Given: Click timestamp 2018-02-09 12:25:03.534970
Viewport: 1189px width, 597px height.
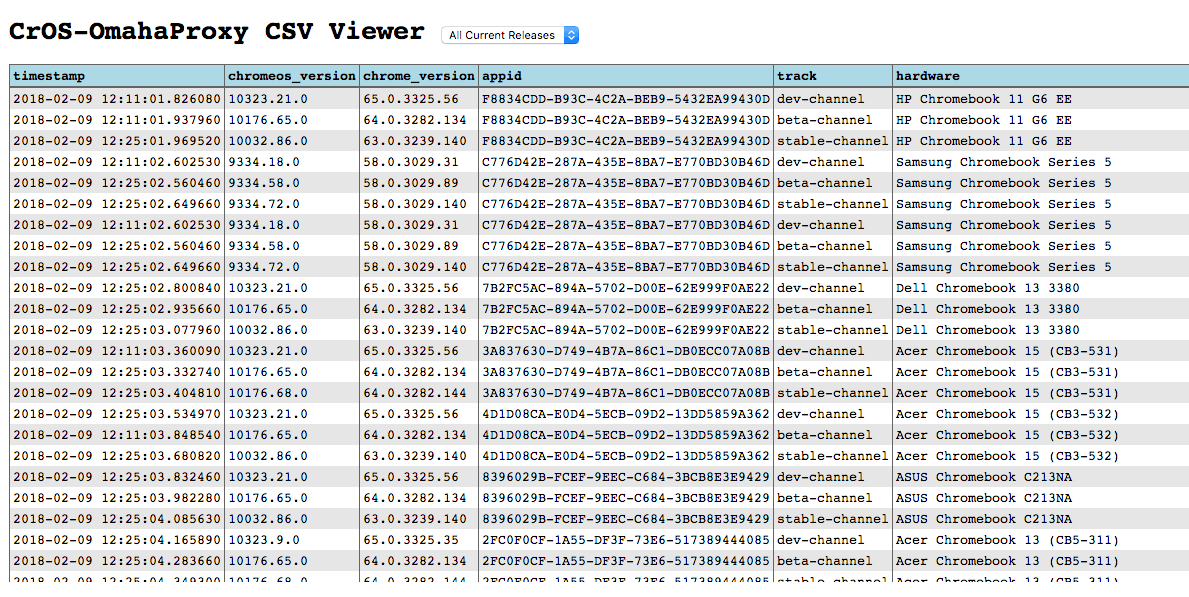Looking at the screenshot, I should click(118, 414).
